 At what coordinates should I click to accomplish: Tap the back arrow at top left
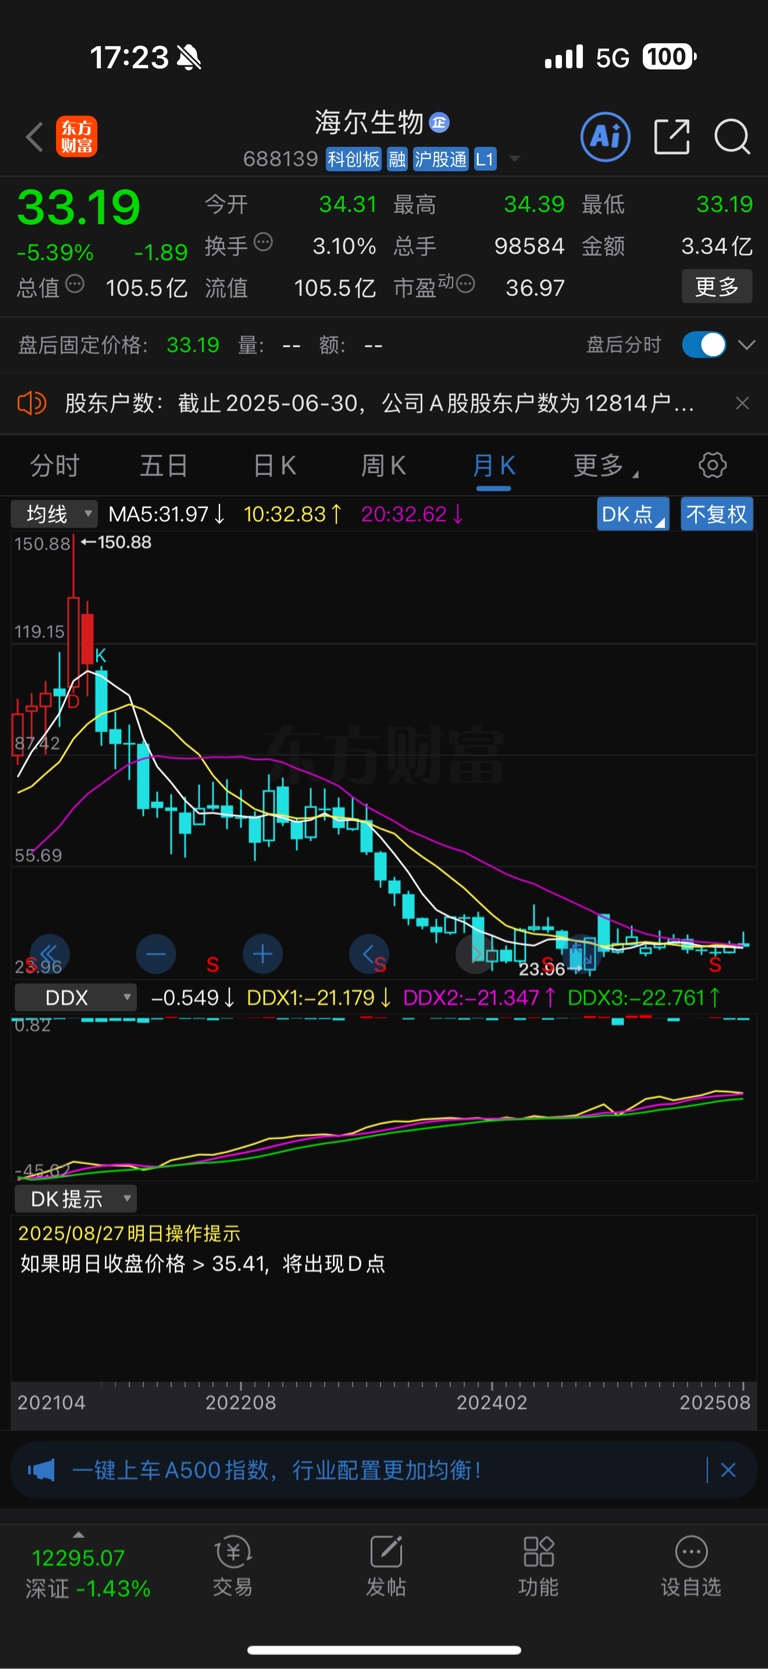(35, 137)
